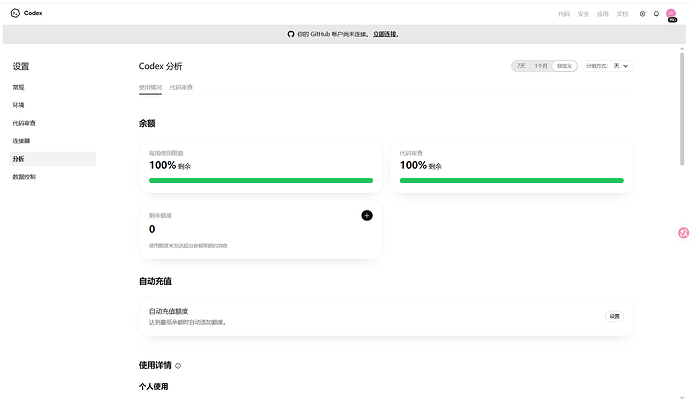Image resolution: width=690 pixels, height=415 pixels.
Task: Select the 1个月 time range
Action: [x=541, y=66]
